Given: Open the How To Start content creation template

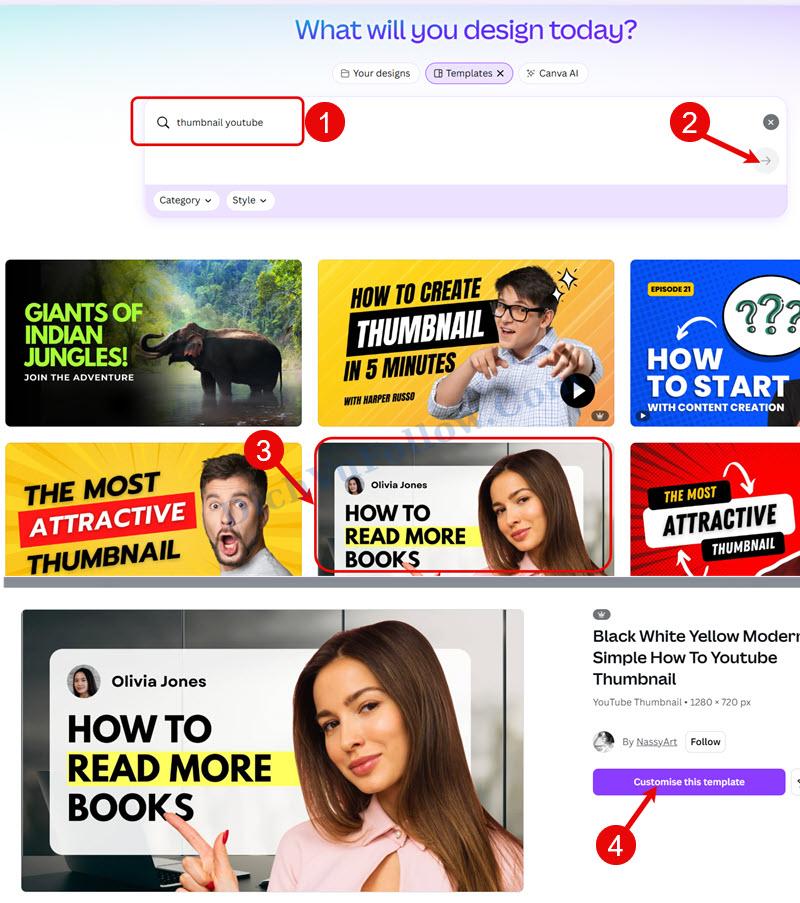Looking at the screenshot, I should 715,343.
